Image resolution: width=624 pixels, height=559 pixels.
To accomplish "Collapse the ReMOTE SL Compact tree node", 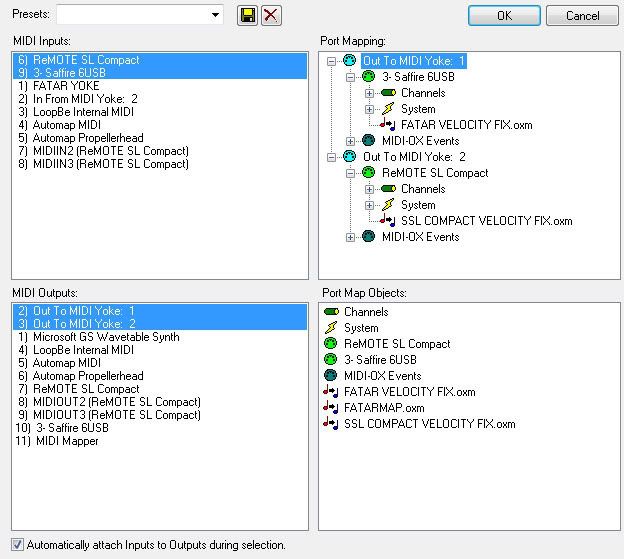I will coord(350,173).
